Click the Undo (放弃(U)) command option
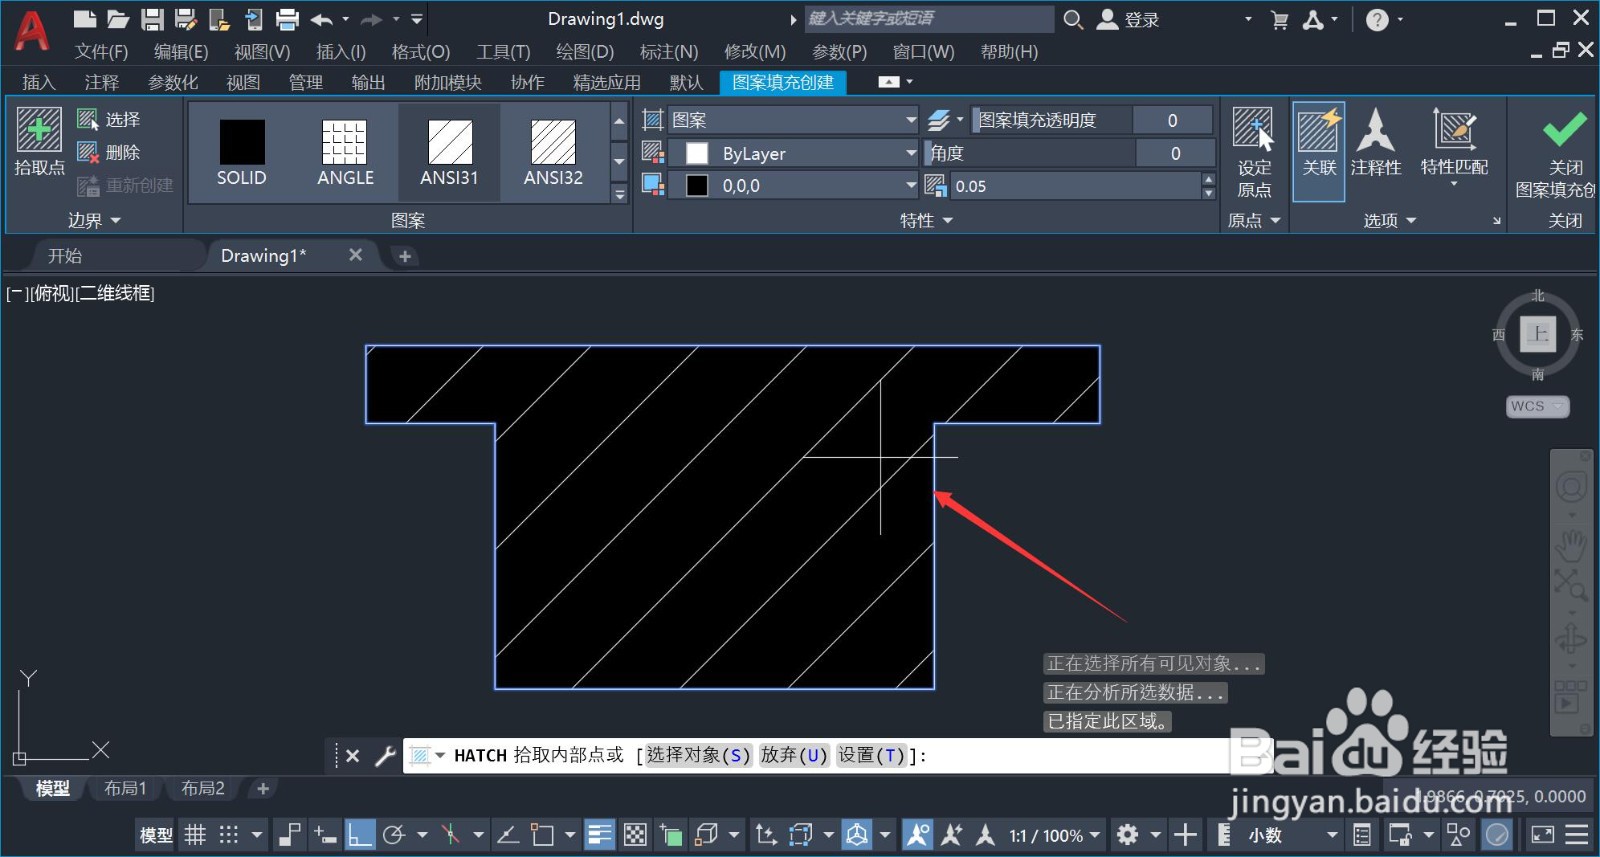Image resolution: width=1600 pixels, height=857 pixels. pyautogui.click(x=794, y=755)
